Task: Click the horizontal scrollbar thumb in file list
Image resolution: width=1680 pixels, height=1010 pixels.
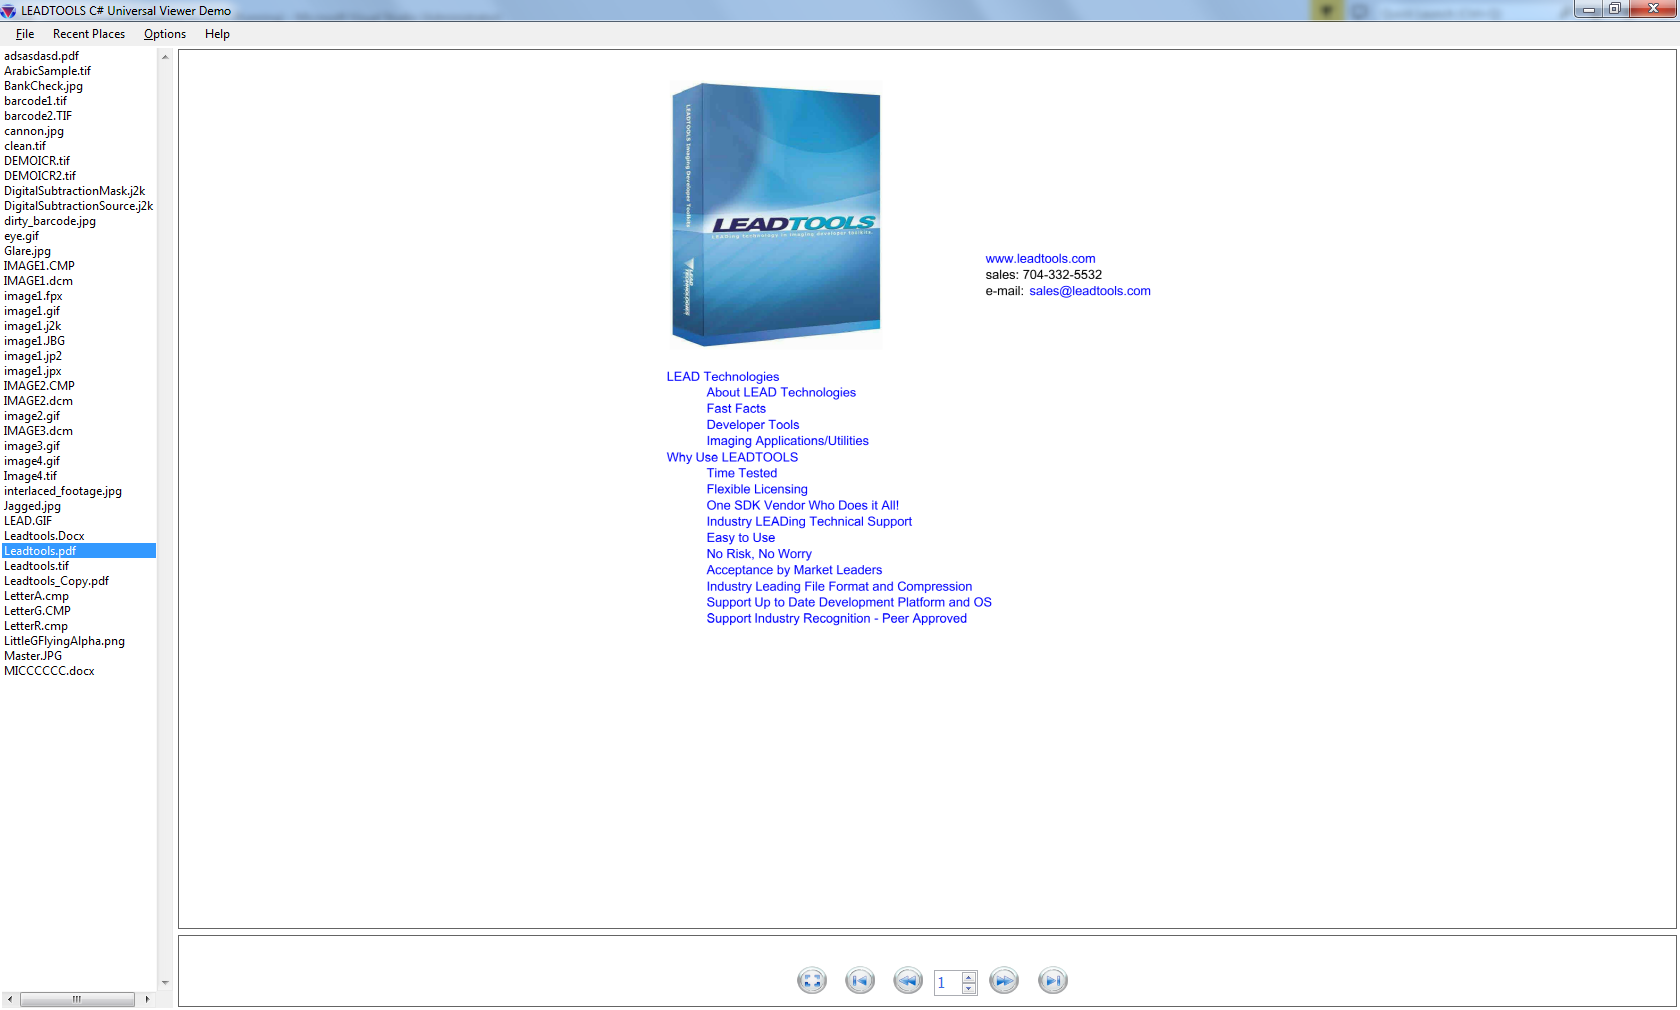Action: 77,999
